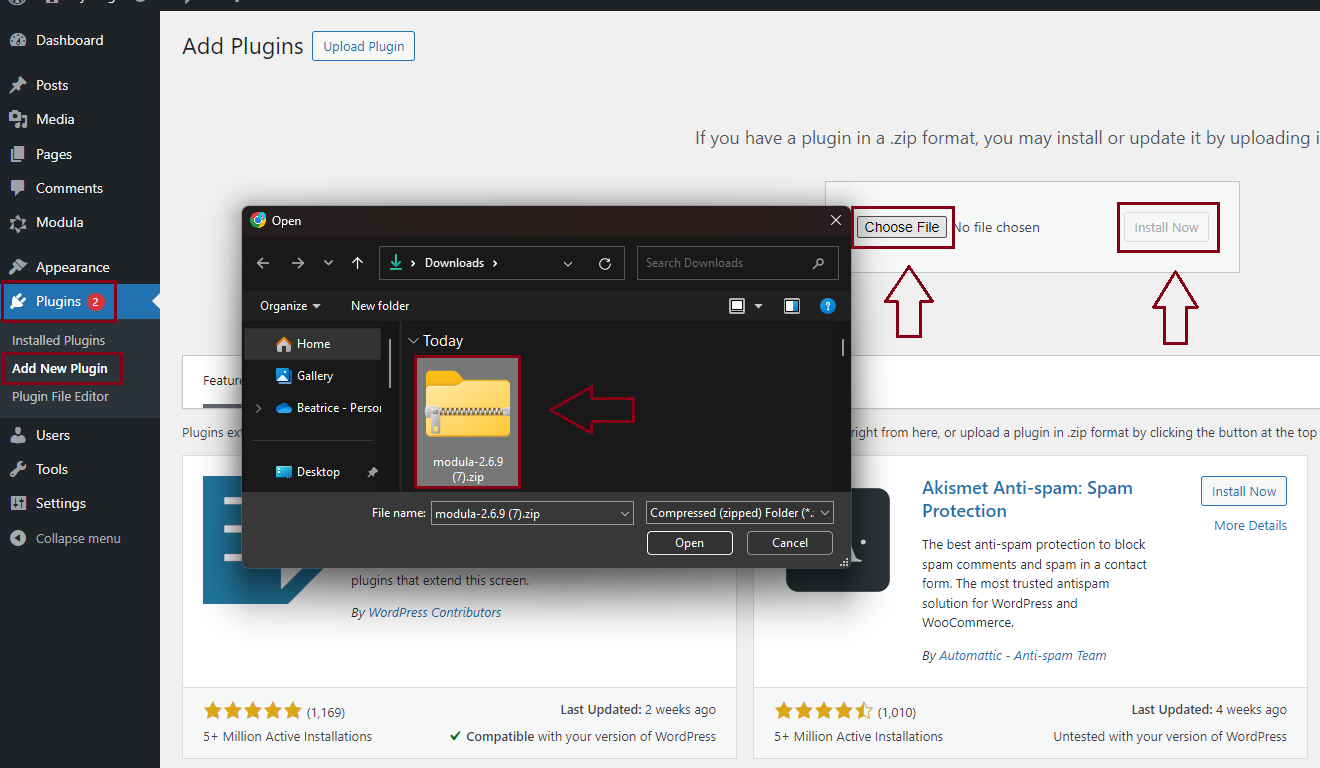Open Installed Plugins submenu item
This screenshot has height=768, width=1320.
[58, 341]
